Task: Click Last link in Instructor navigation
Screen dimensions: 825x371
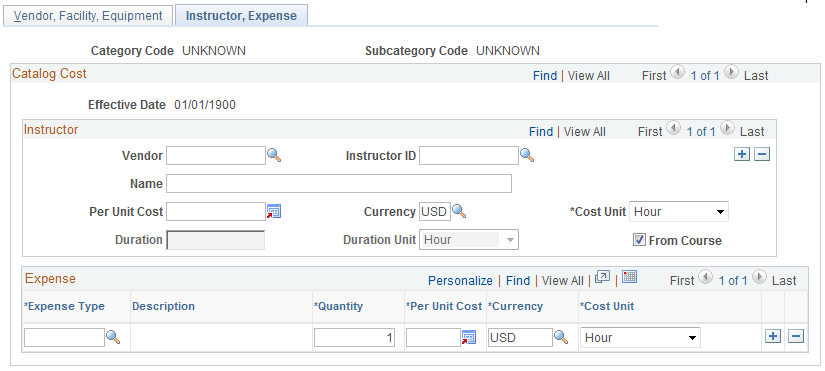Action: (x=752, y=132)
